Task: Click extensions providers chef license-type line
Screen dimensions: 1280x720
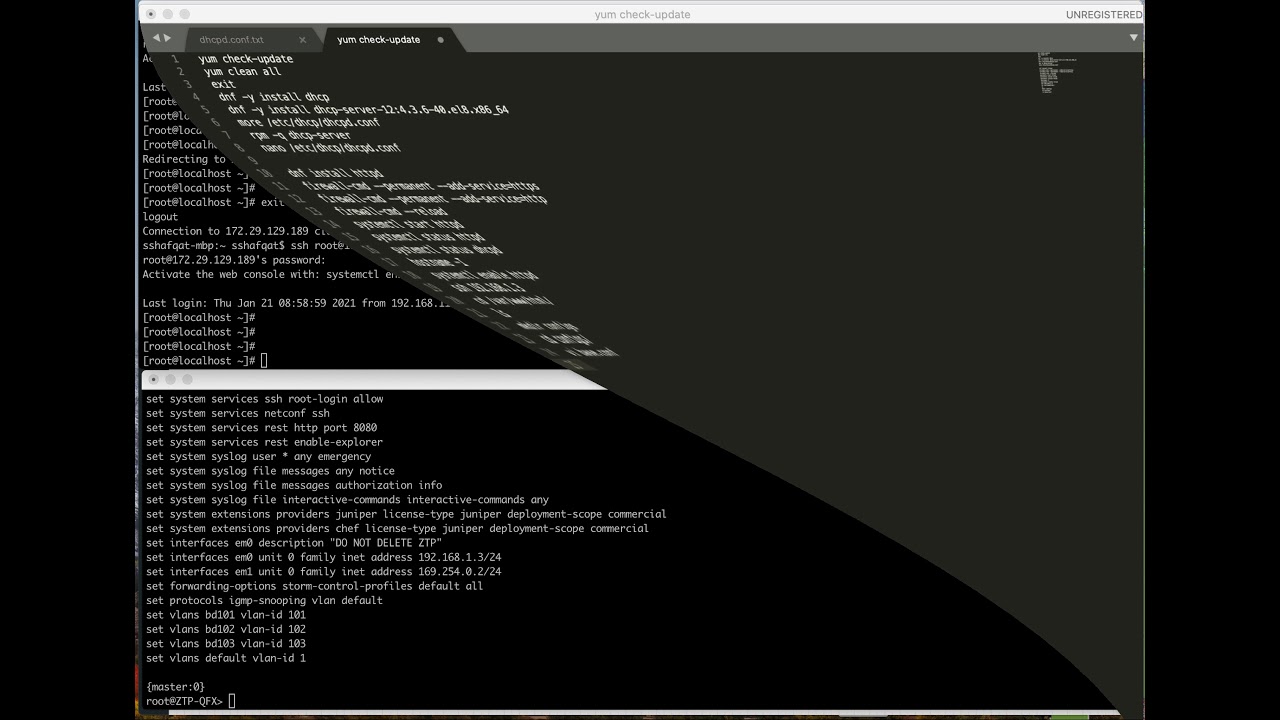Action: pyautogui.click(x=397, y=528)
